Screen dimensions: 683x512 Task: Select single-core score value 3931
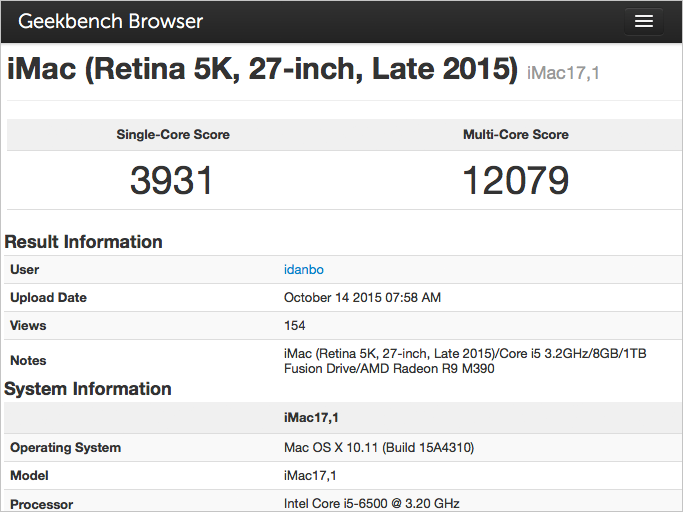172,180
